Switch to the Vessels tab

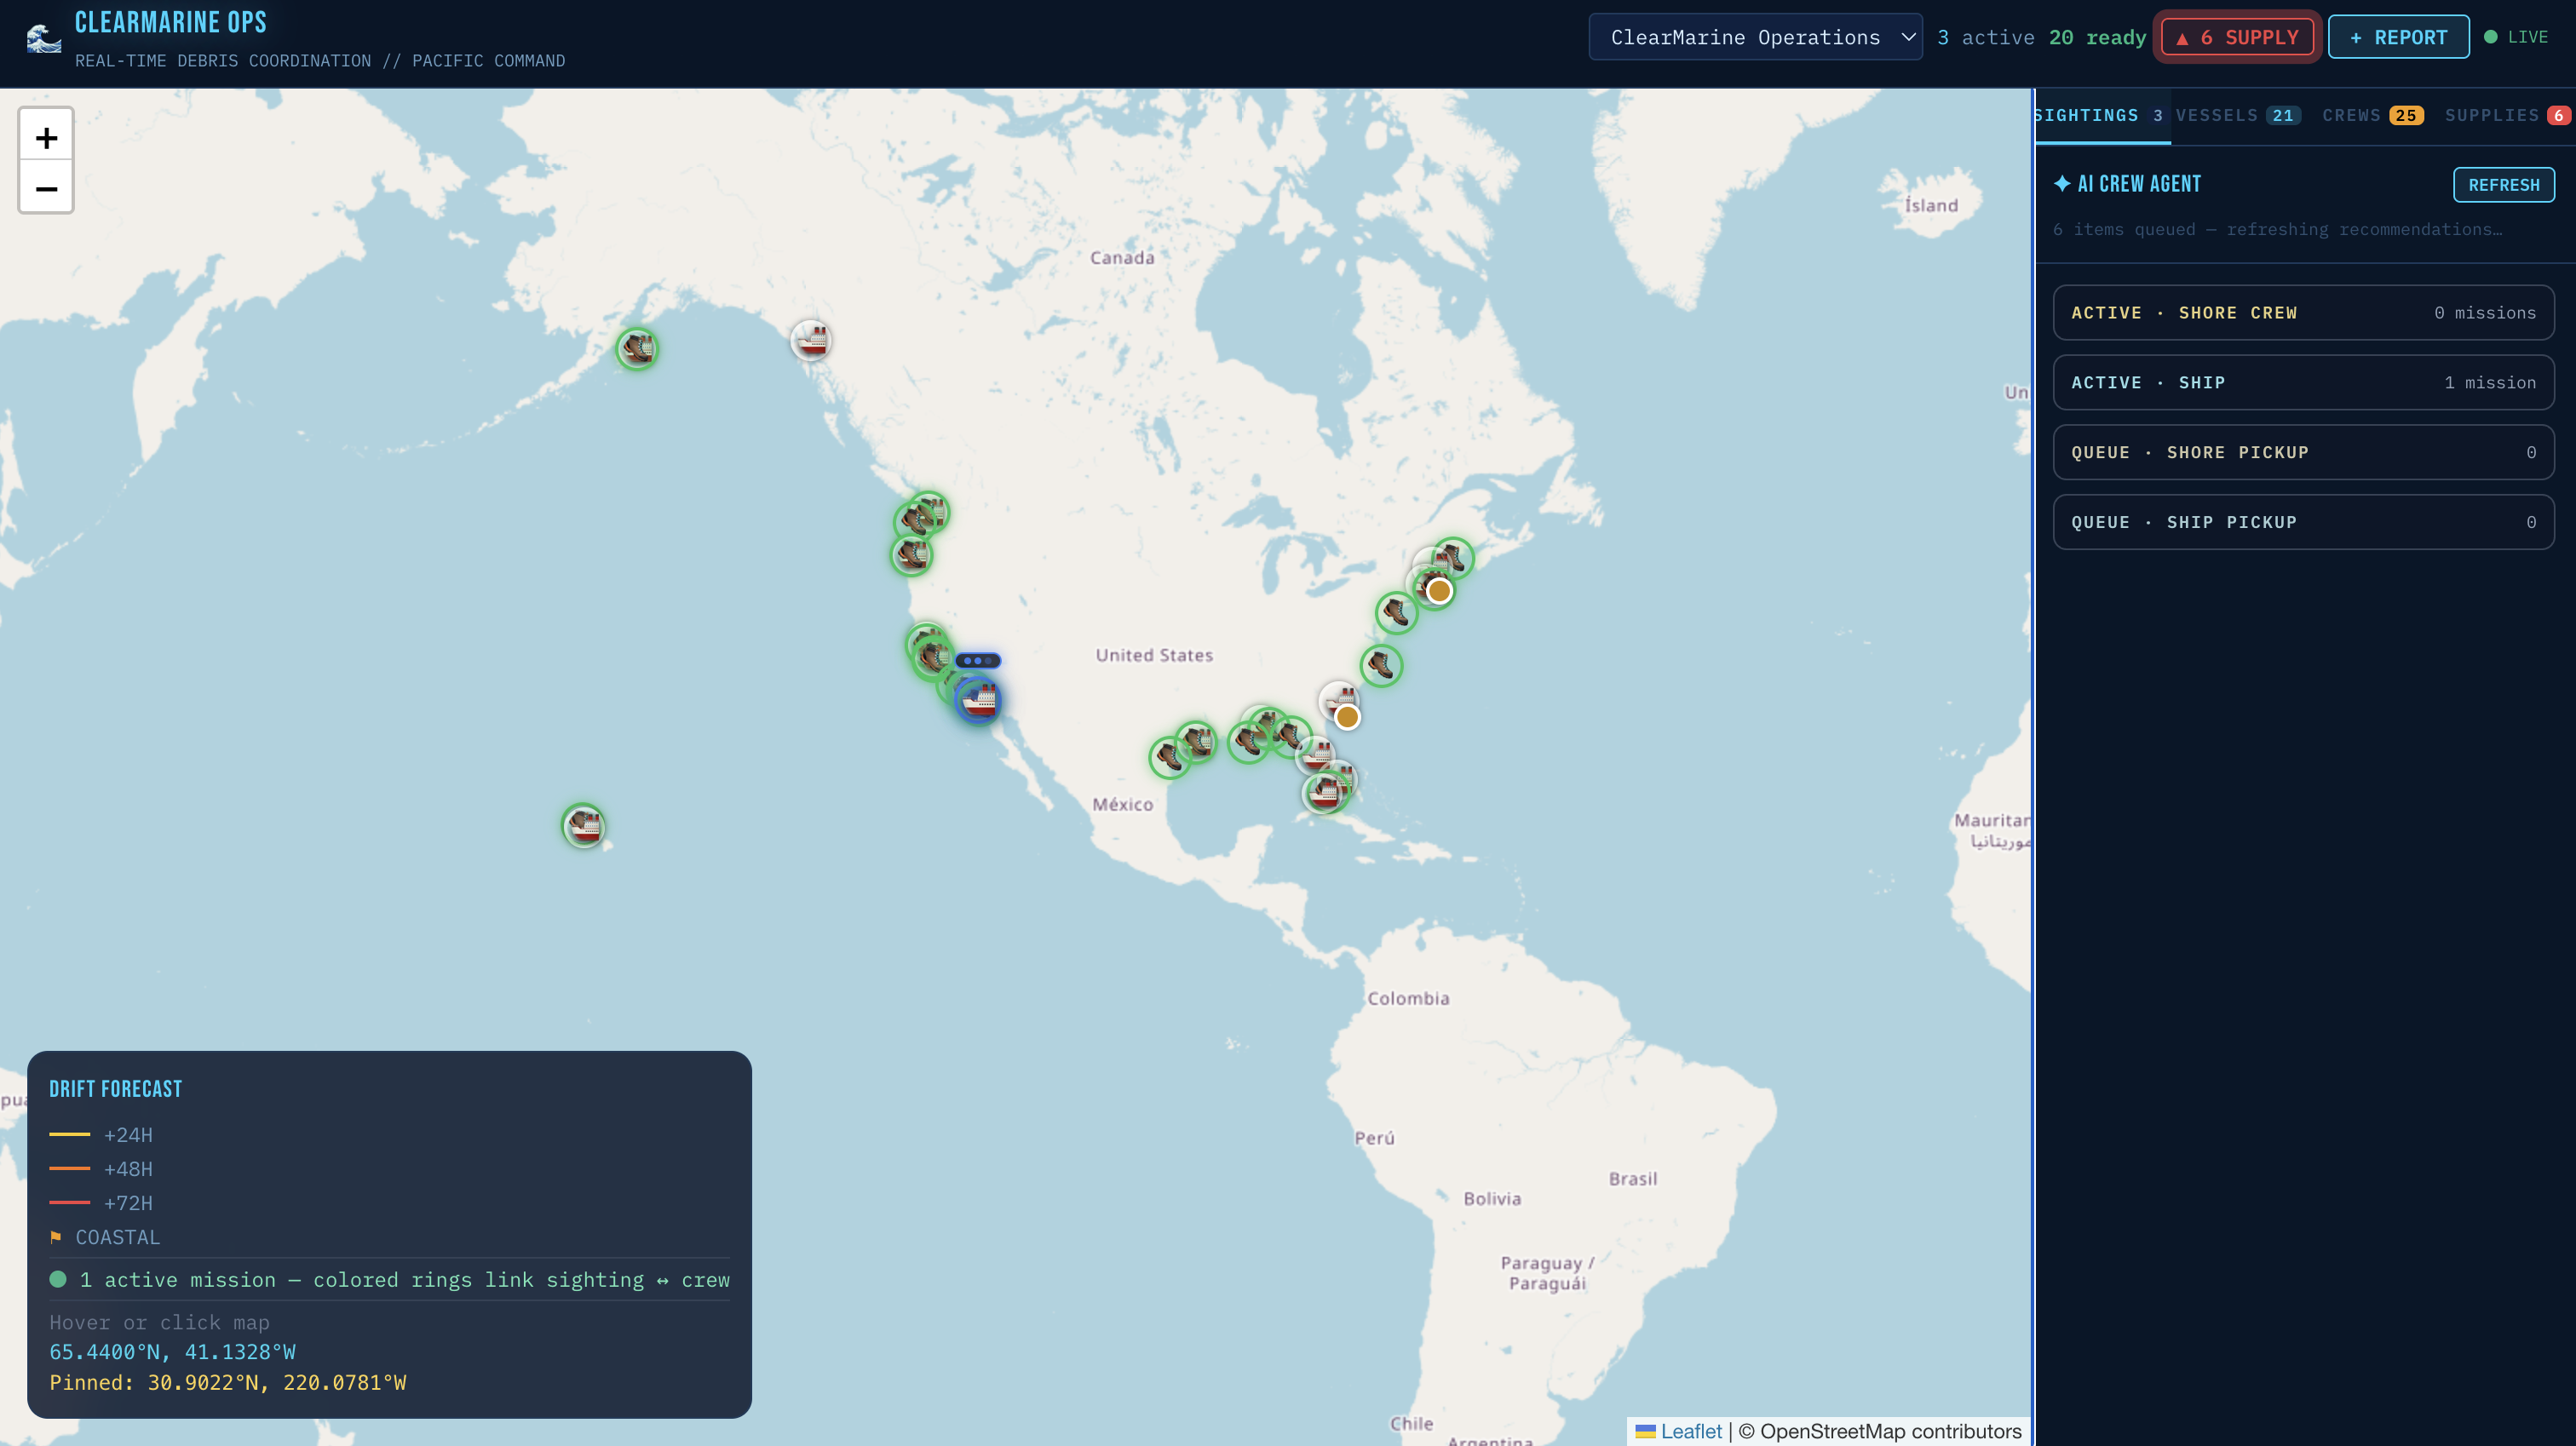tap(2237, 116)
